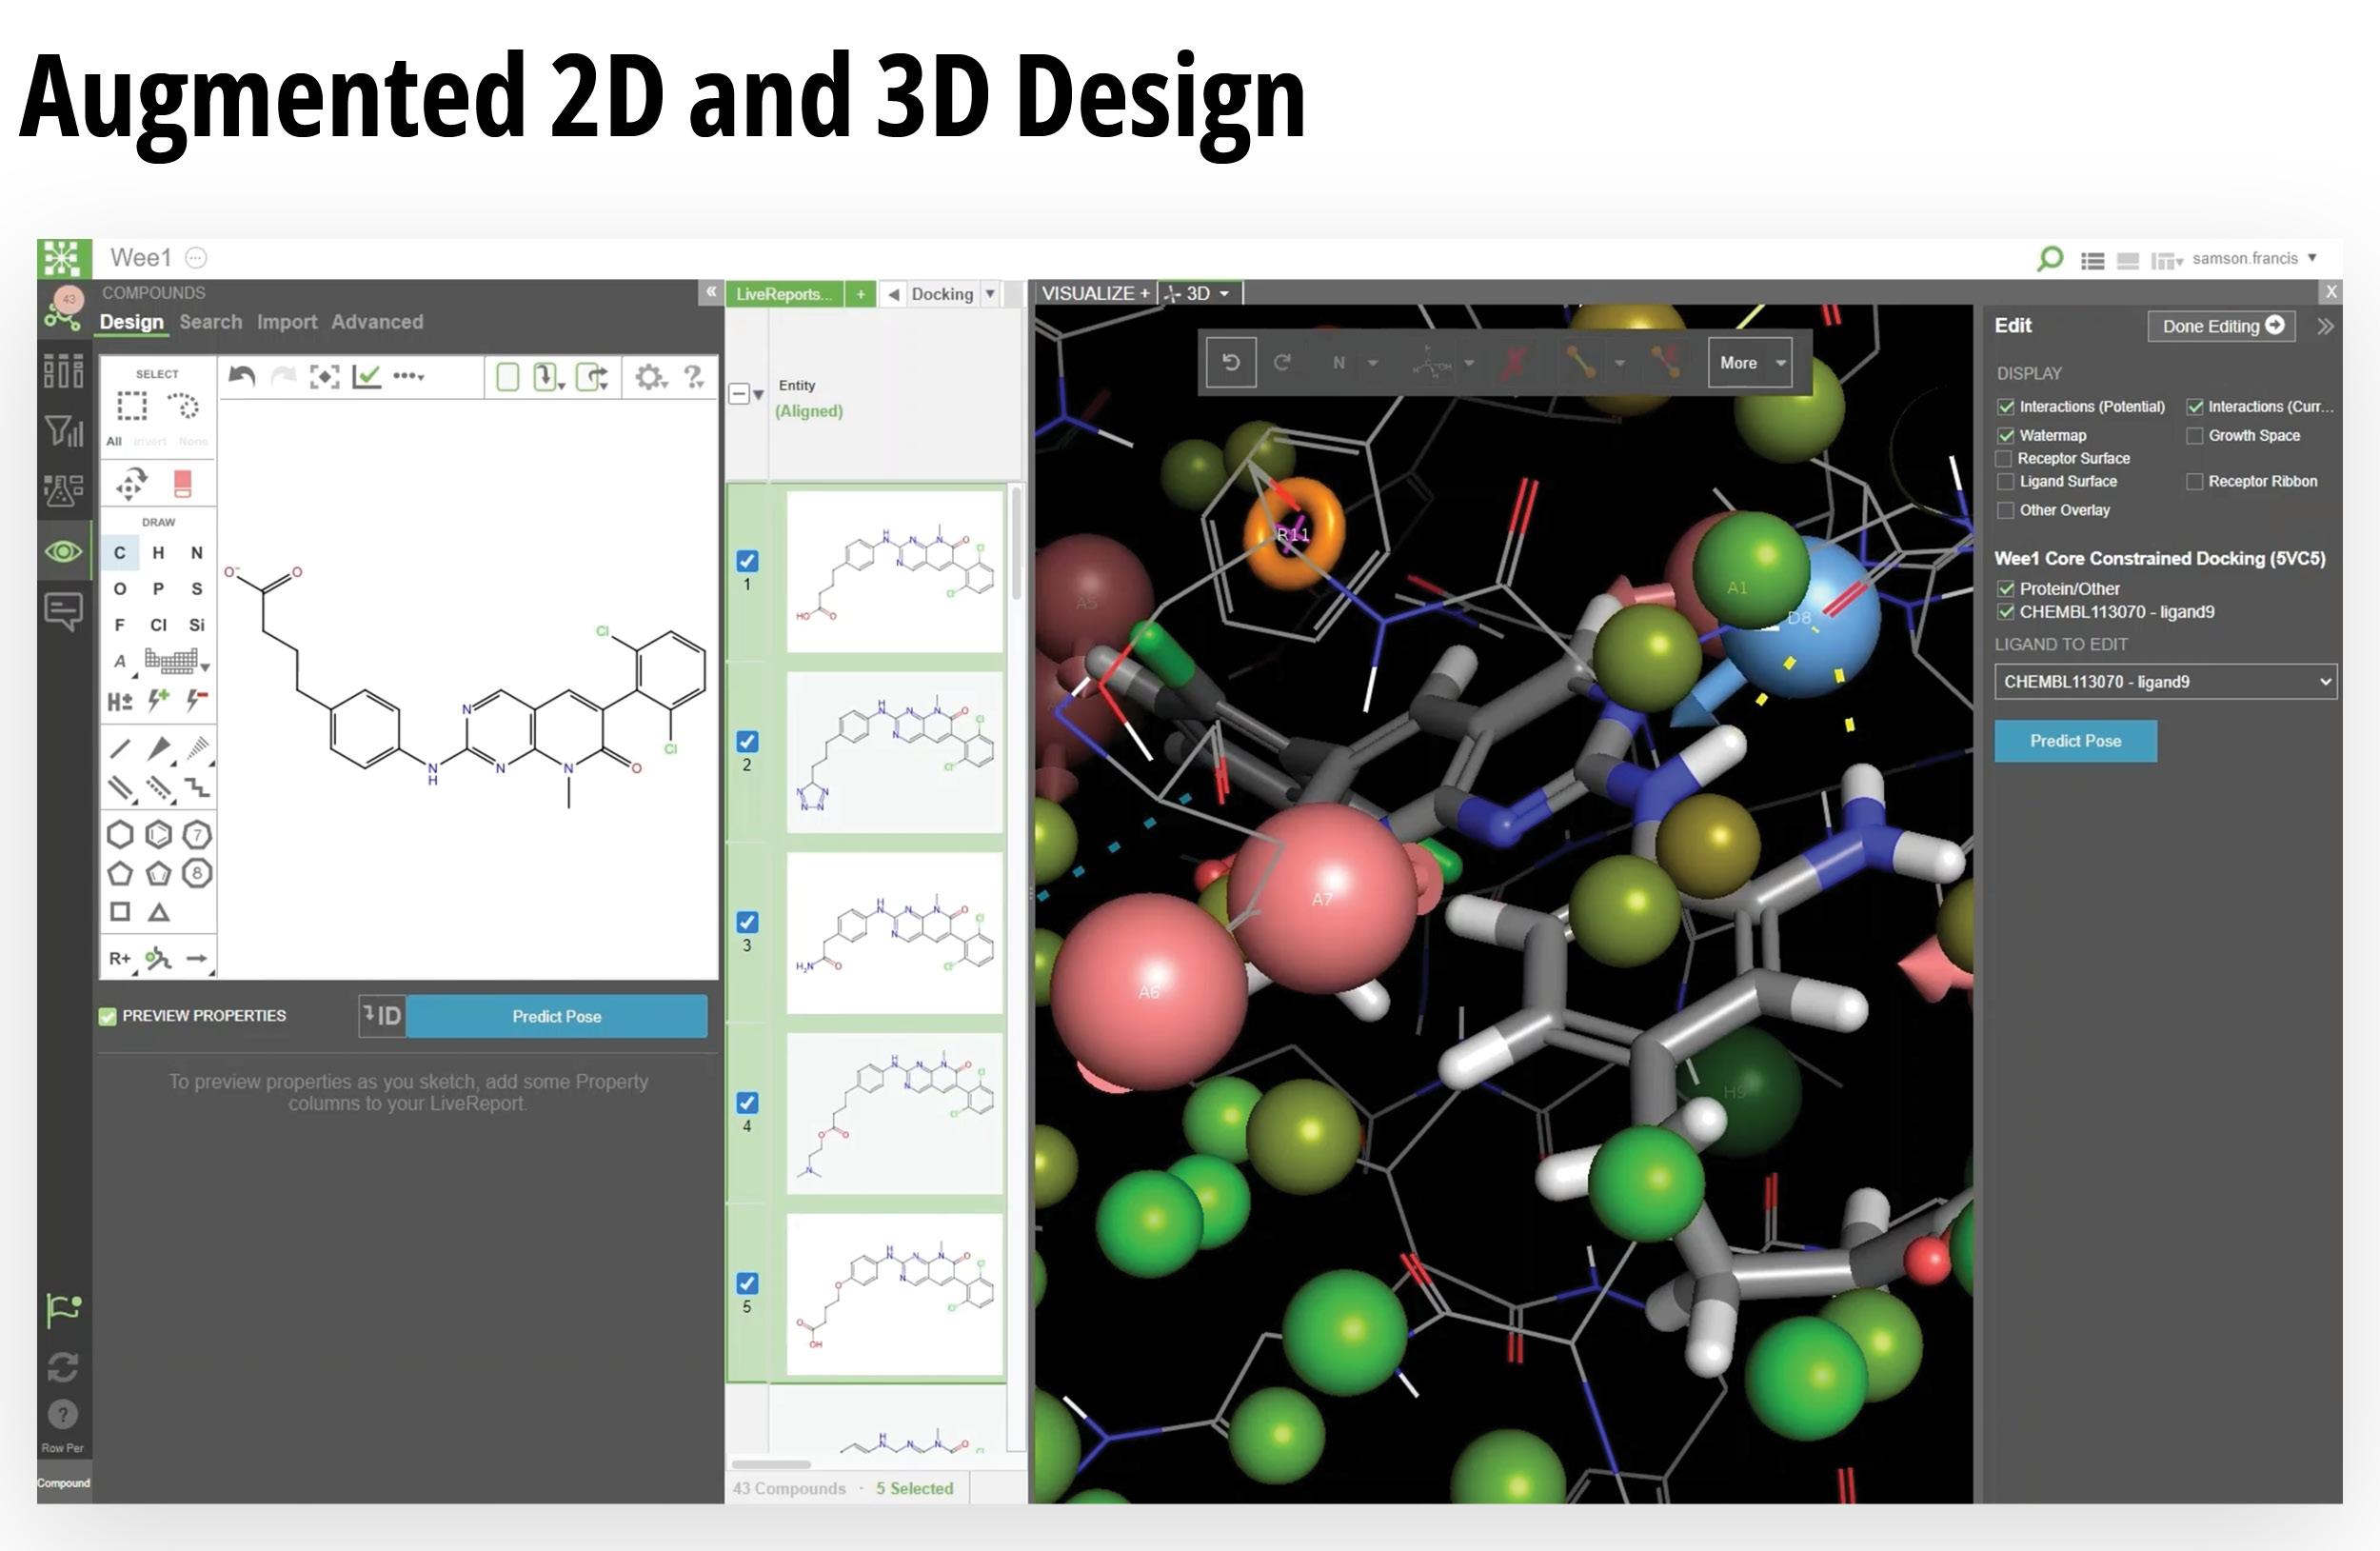Open the comments panel sidebar icon
This screenshot has width=2380, height=1551.
63,610
